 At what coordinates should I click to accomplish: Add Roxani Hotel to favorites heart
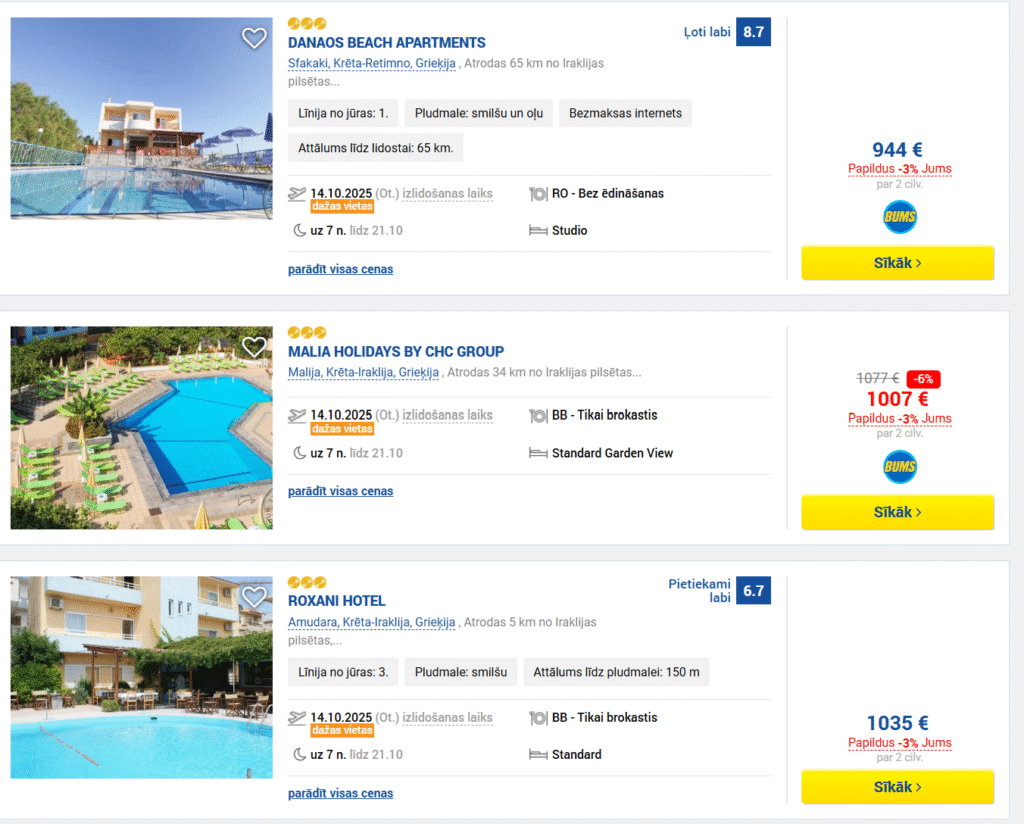pos(254,597)
